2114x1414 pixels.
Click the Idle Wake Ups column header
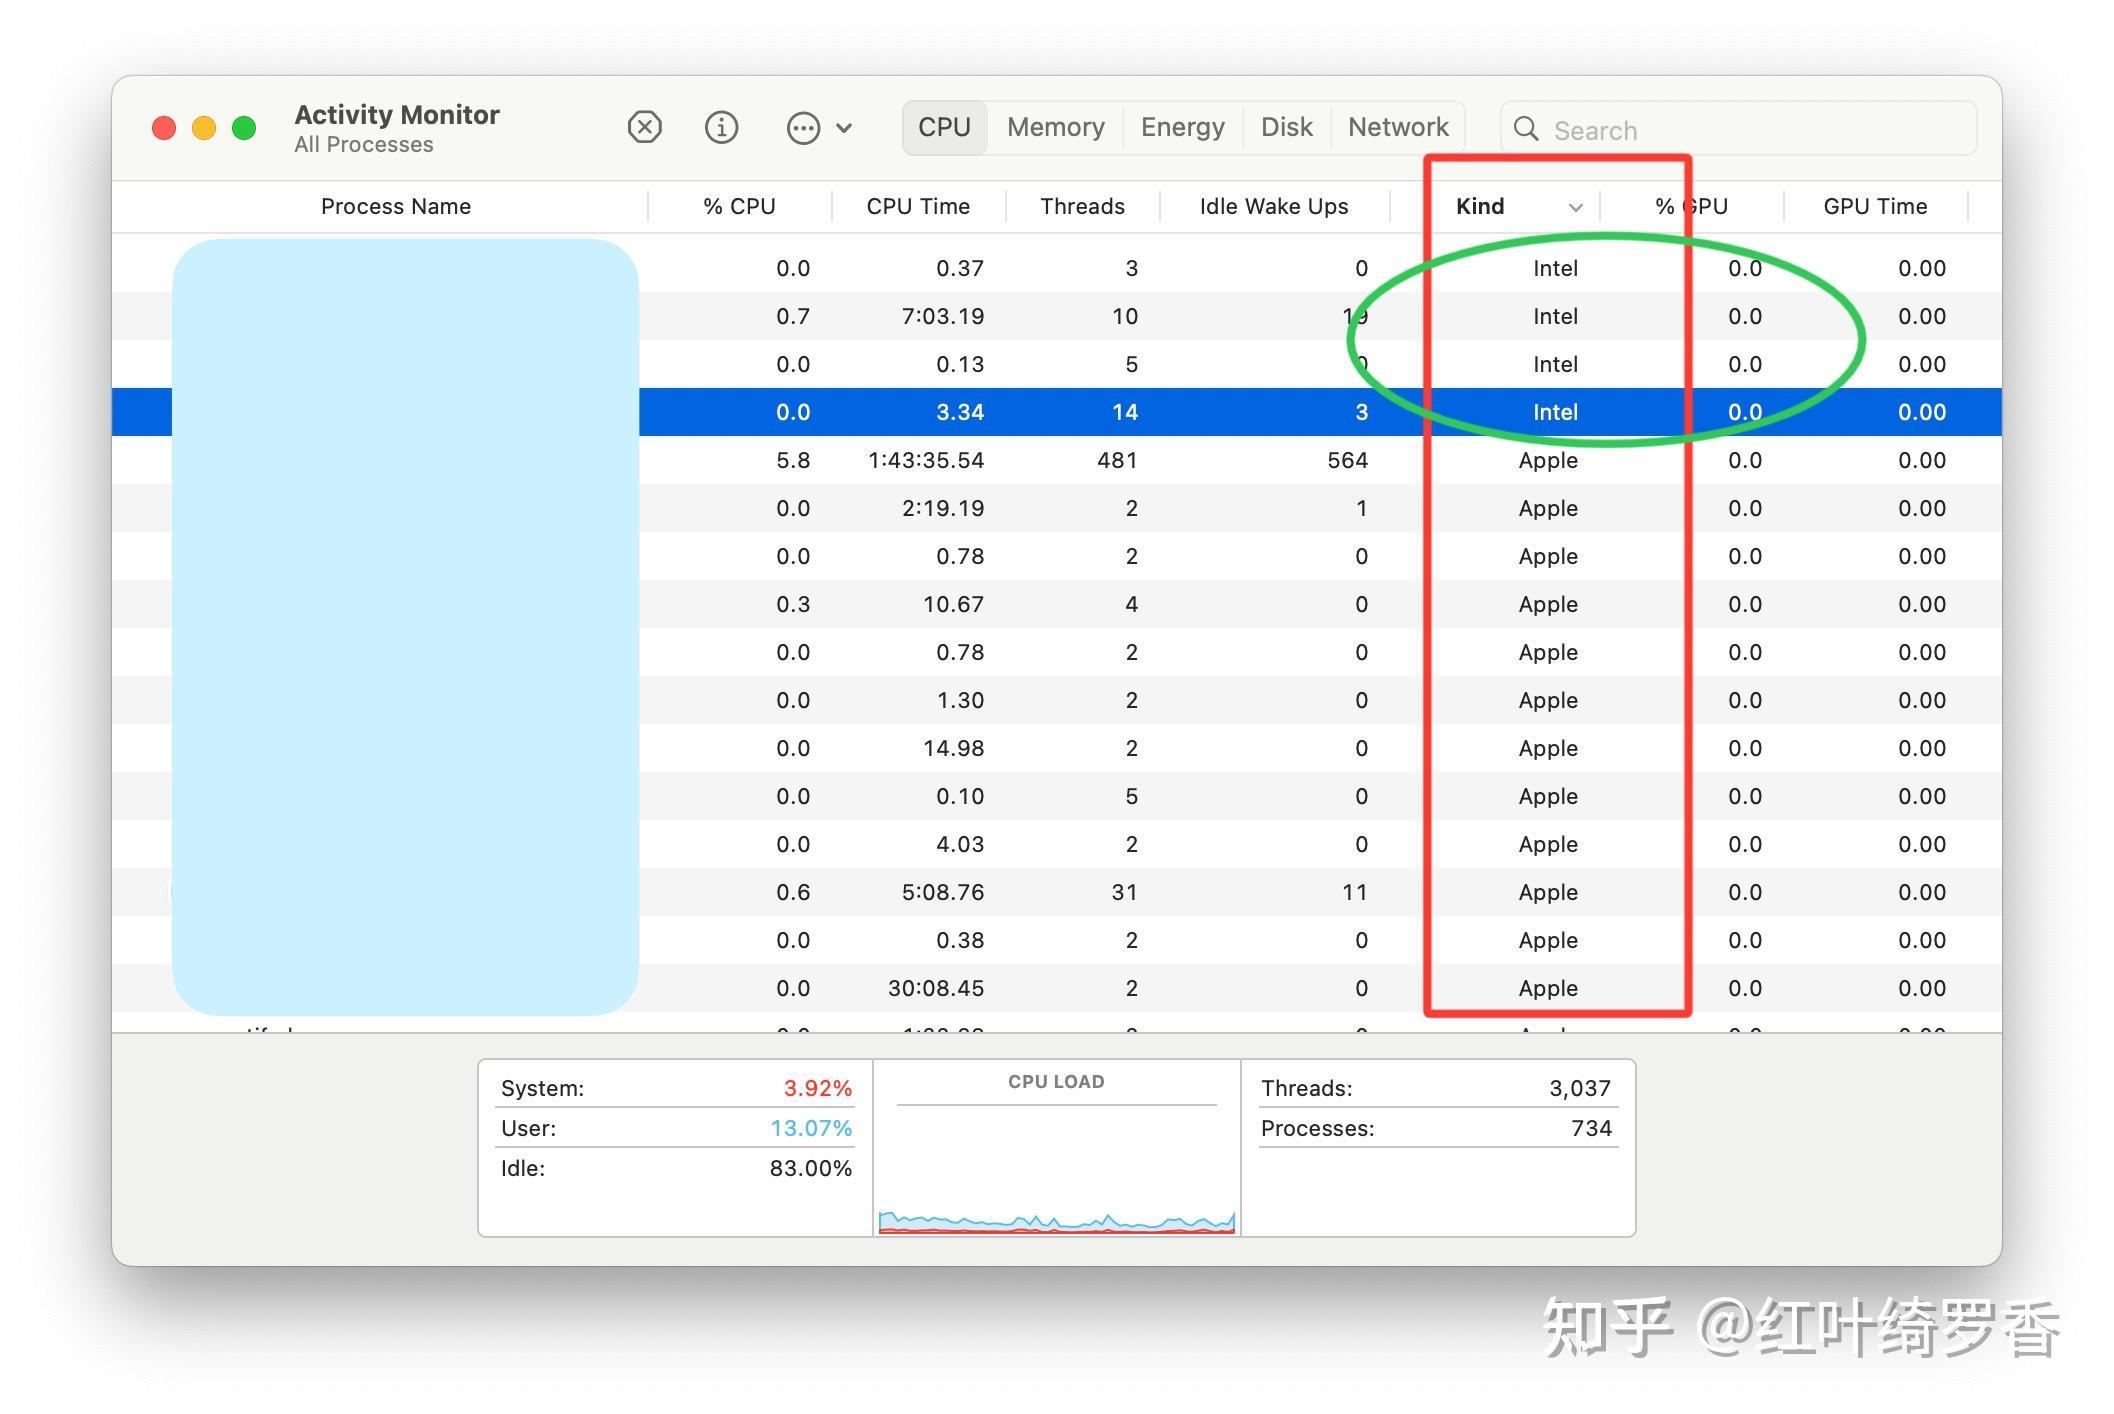(1273, 206)
